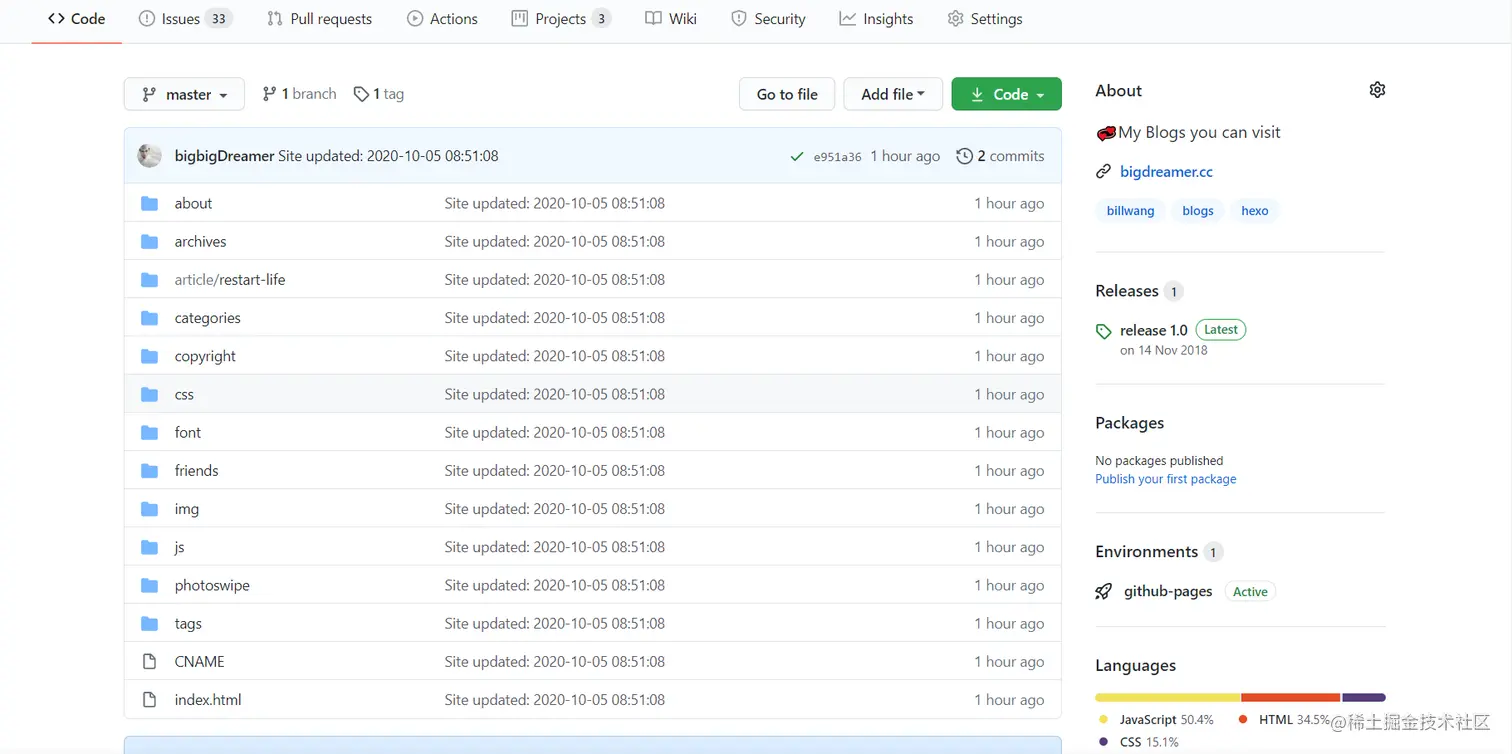Open the Security tab
Screen dimensions: 1512x754
[768, 19]
